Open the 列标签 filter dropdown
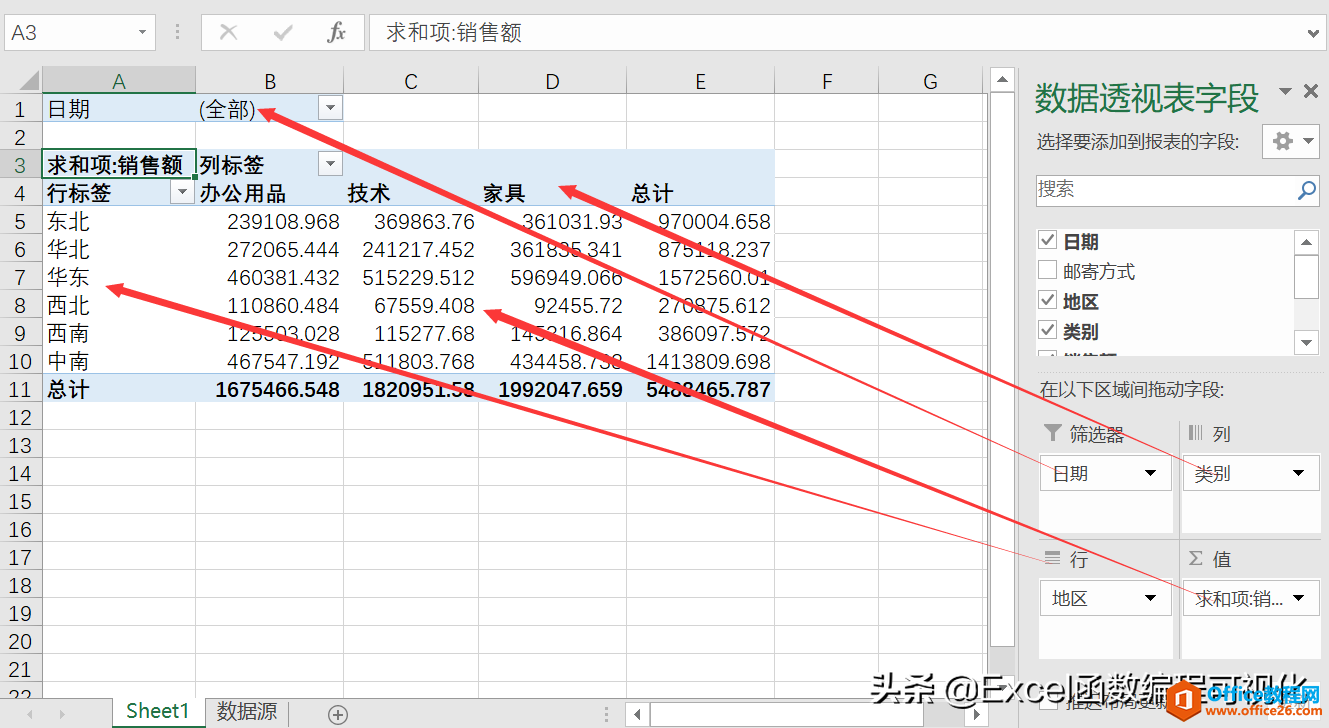The image size is (1329, 728). pyautogui.click(x=330, y=164)
